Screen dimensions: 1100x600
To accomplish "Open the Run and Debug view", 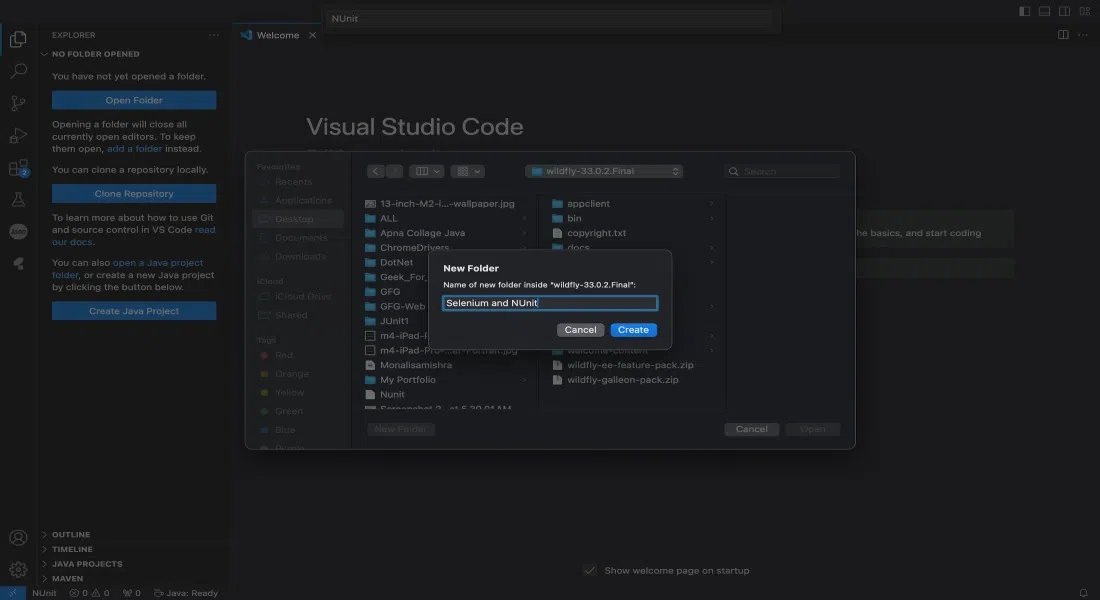I will coord(18,135).
